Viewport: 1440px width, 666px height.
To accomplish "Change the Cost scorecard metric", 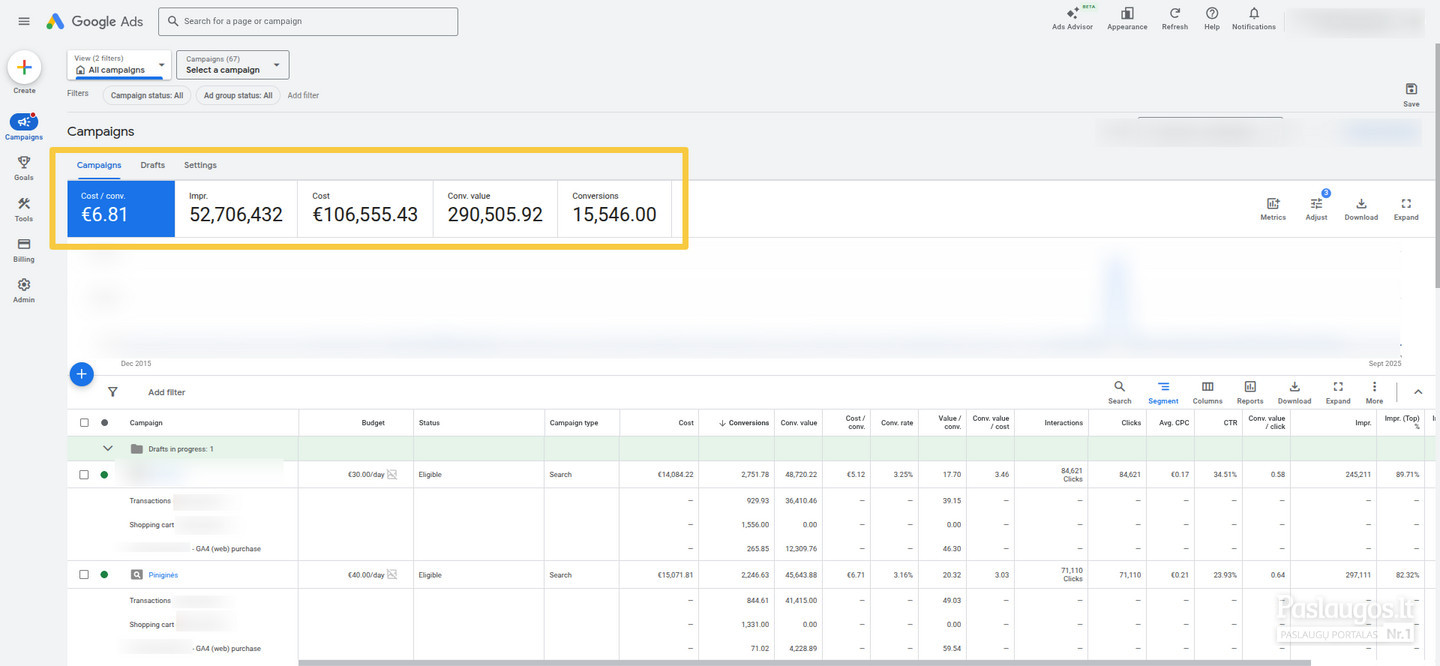I will pyautogui.click(x=365, y=209).
